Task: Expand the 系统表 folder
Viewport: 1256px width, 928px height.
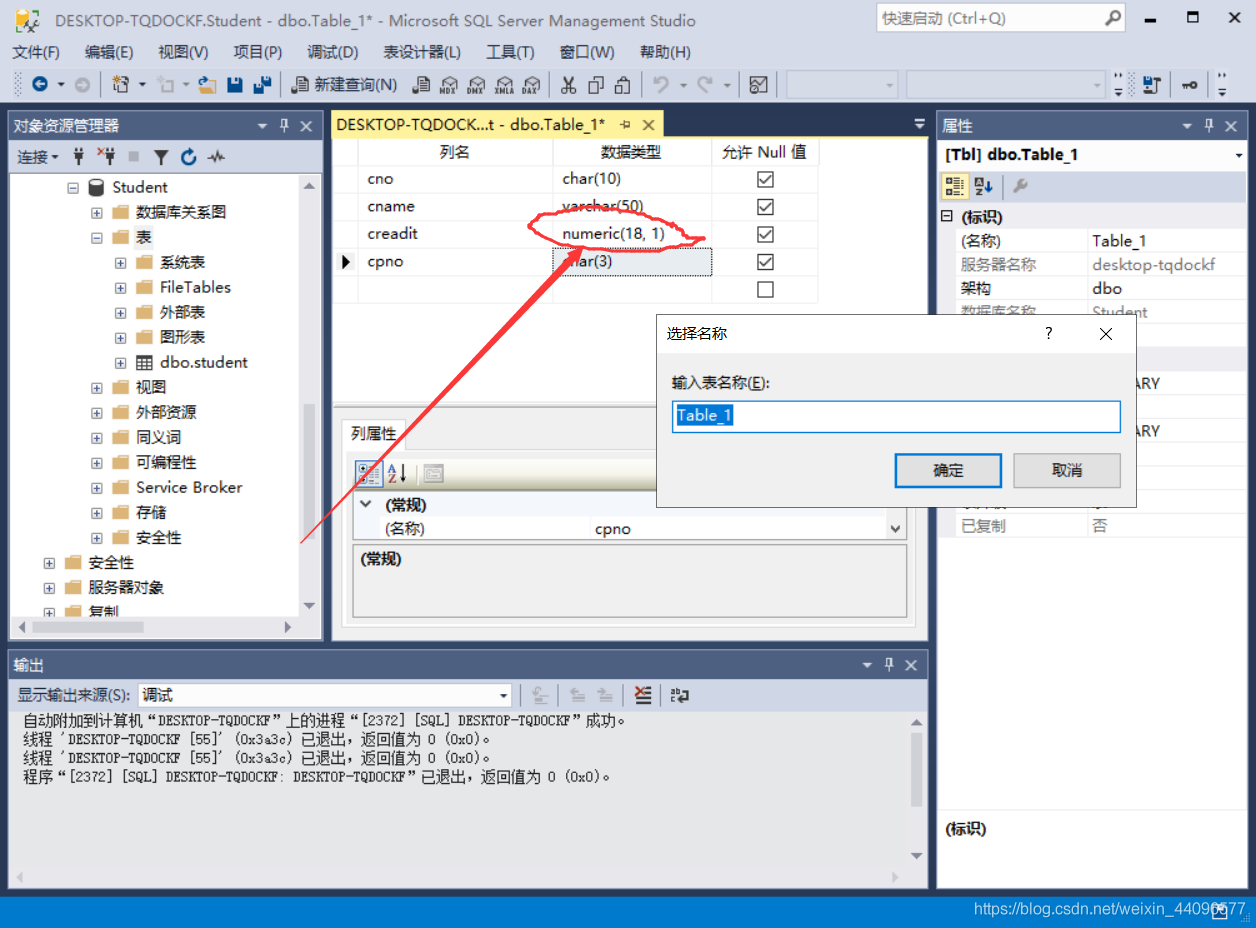Action: [x=121, y=262]
